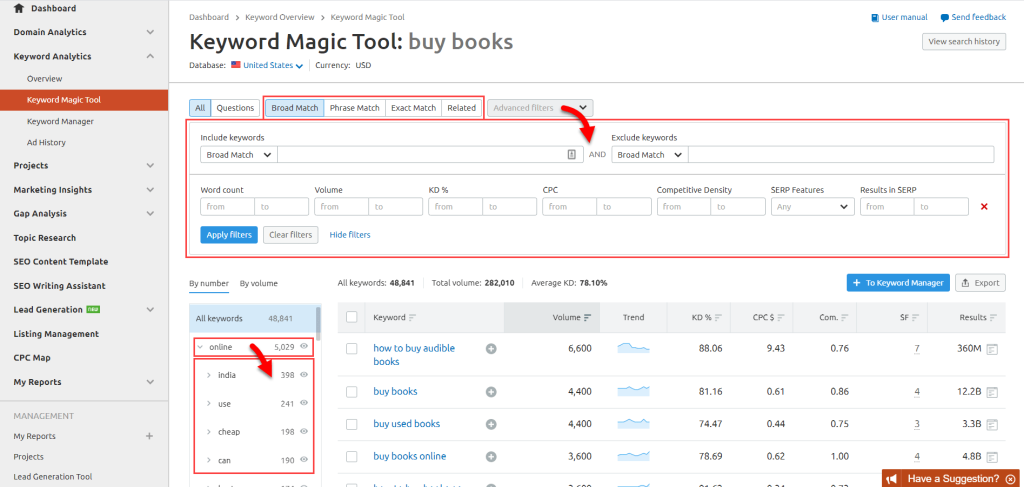Add 'how to buy audible books' via plus icon
The image size is (1024, 487).
pos(491,349)
